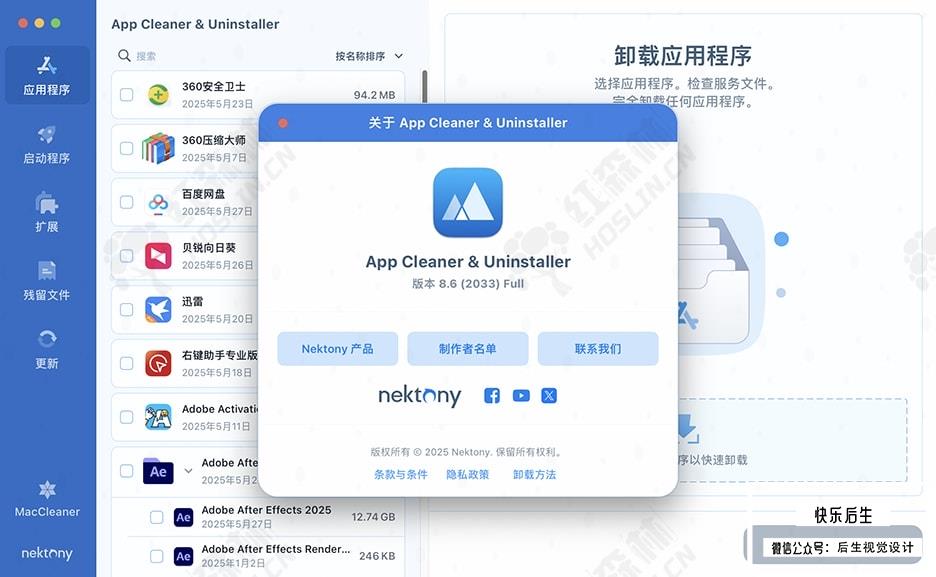Click the app list scrollbar
Viewport: 936px width, 577px height.
click(424, 87)
